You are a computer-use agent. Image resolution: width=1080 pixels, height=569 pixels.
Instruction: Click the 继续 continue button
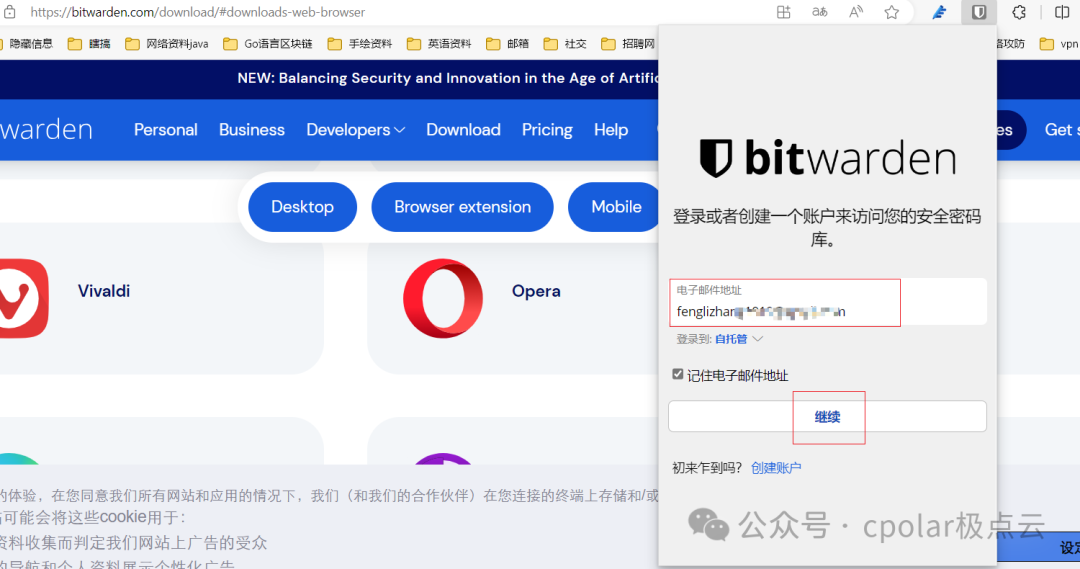pos(827,417)
